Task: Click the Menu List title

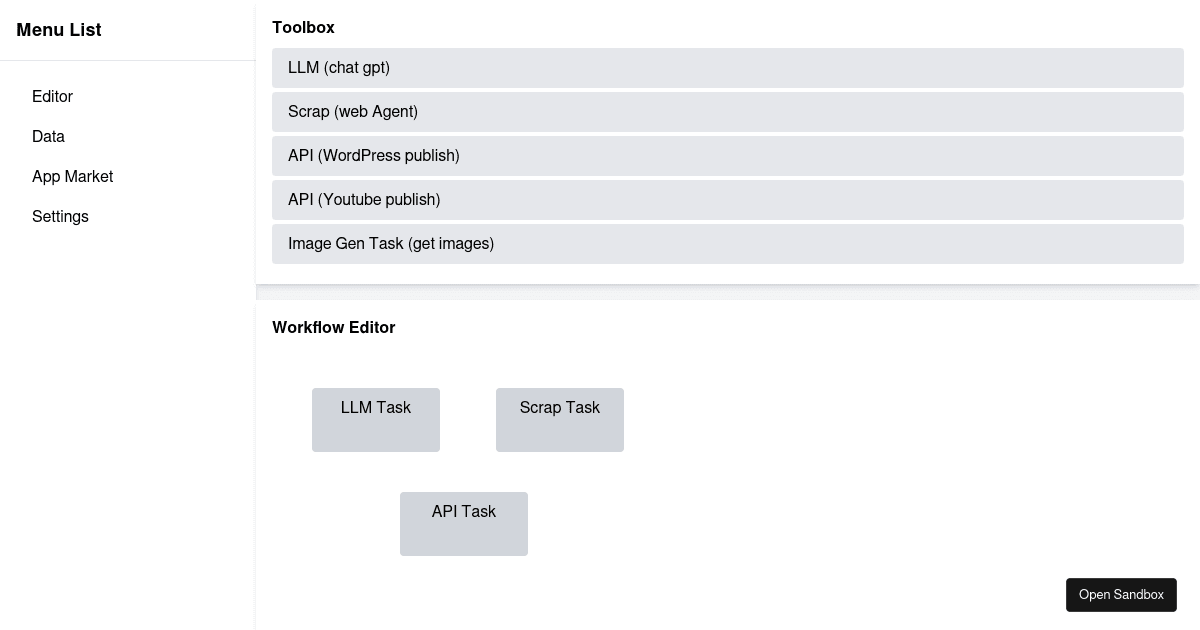Action: (x=58, y=30)
